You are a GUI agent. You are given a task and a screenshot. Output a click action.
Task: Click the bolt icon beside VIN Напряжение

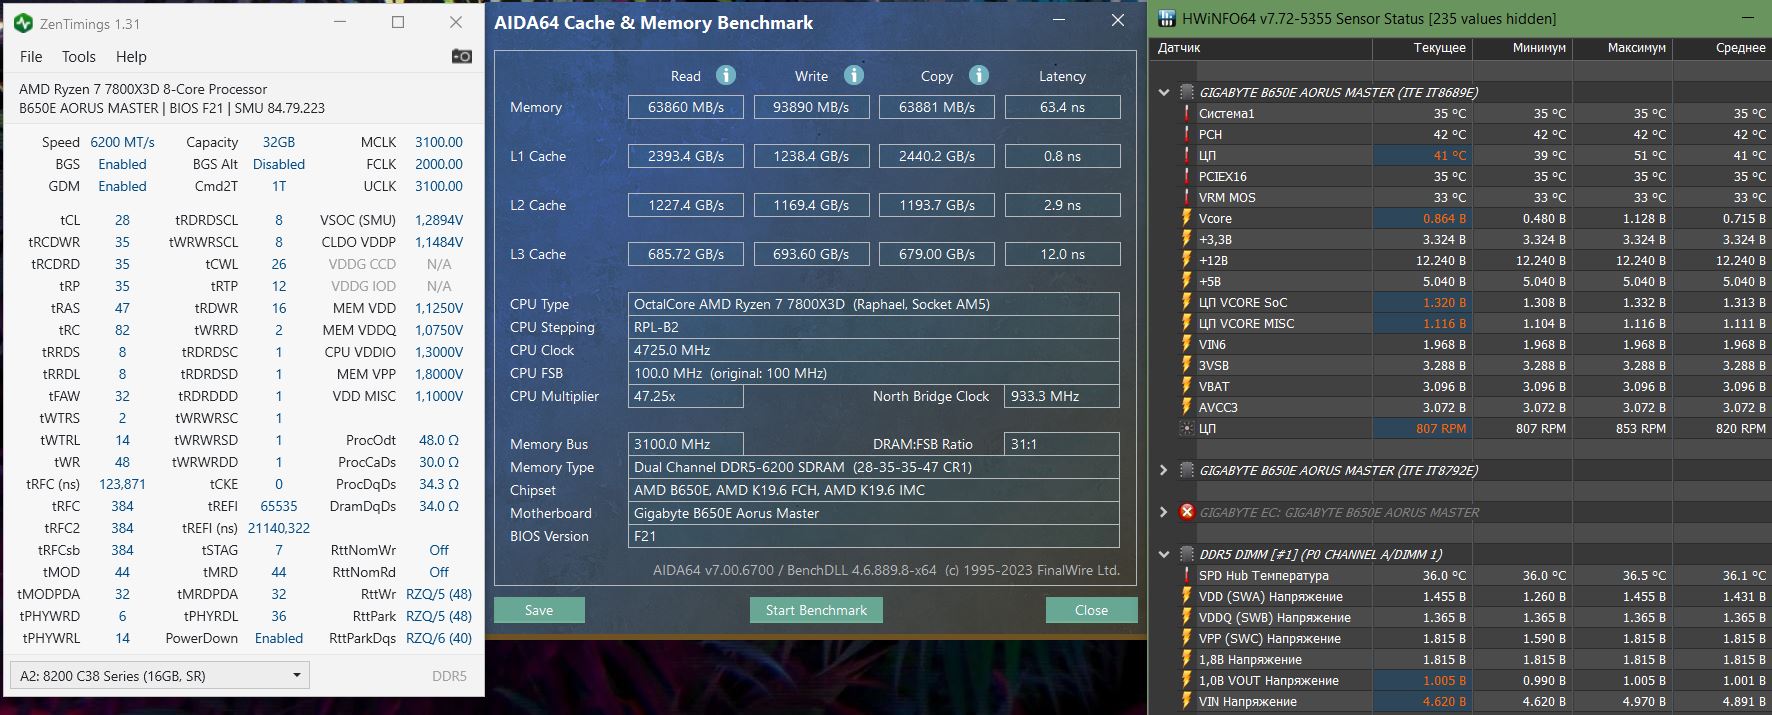pos(1187,701)
